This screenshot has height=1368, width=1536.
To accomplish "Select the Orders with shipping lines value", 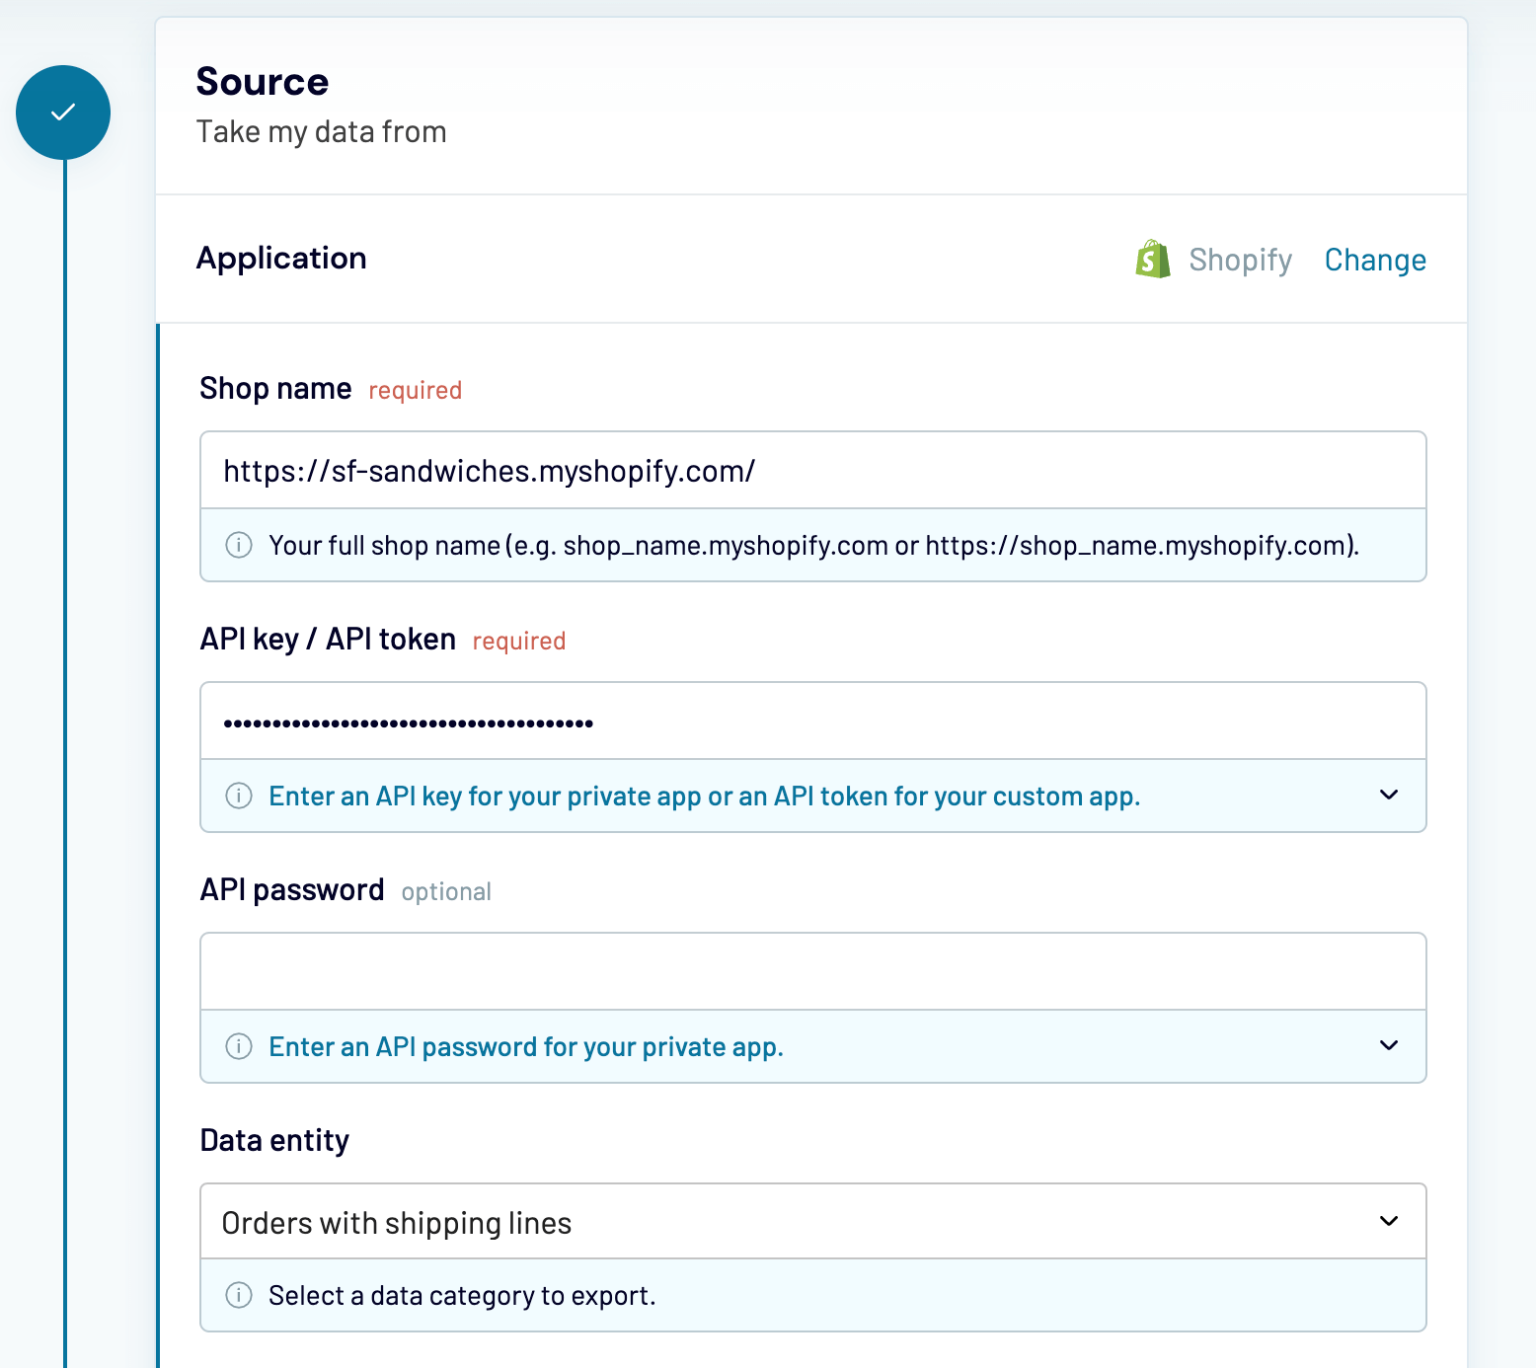I will coord(396,1221).
